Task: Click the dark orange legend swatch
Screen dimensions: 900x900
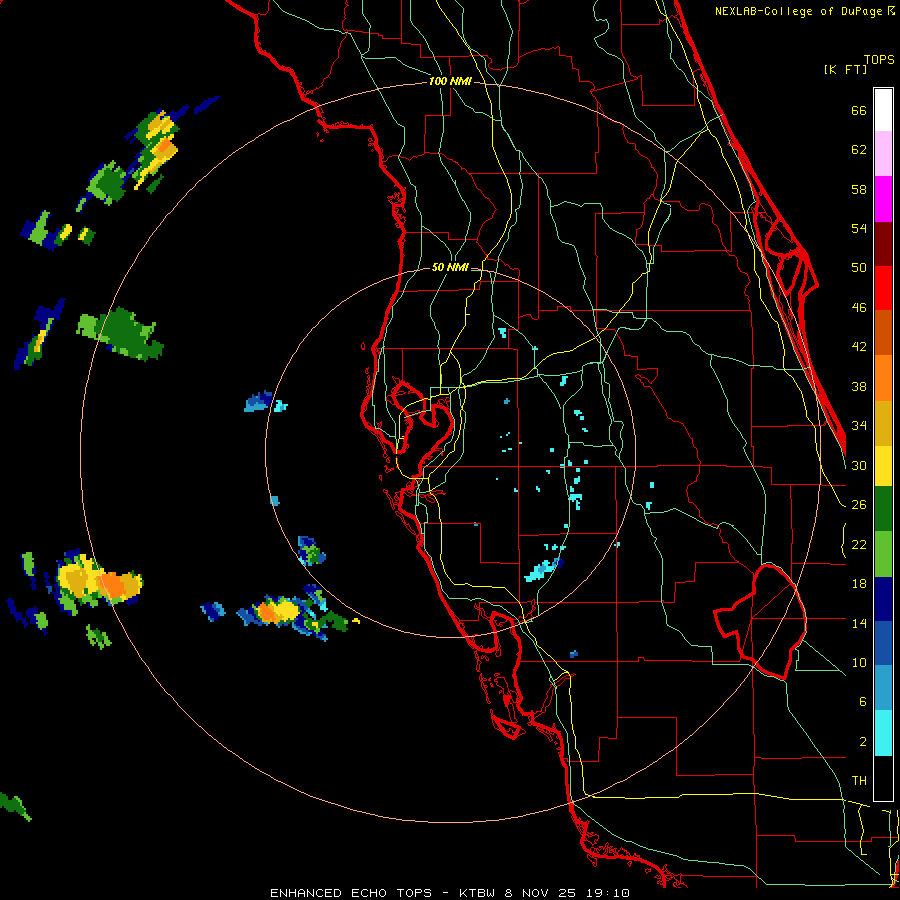Action: click(x=883, y=332)
